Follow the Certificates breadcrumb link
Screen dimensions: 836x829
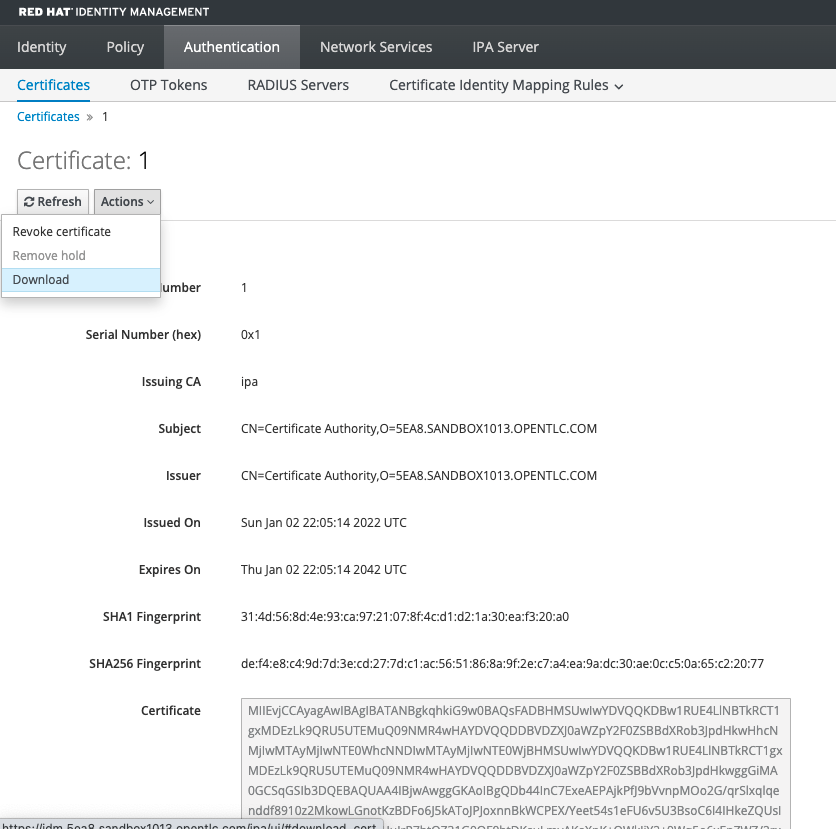48,116
